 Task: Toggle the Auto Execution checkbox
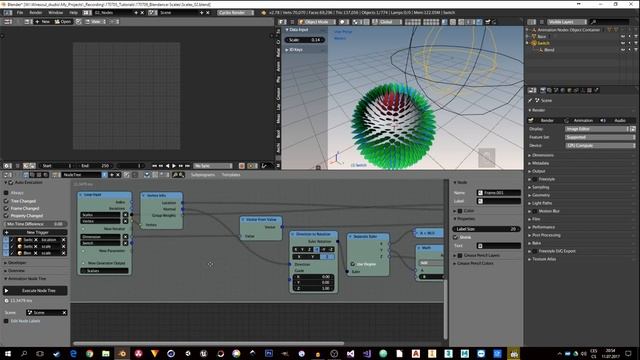(11, 182)
